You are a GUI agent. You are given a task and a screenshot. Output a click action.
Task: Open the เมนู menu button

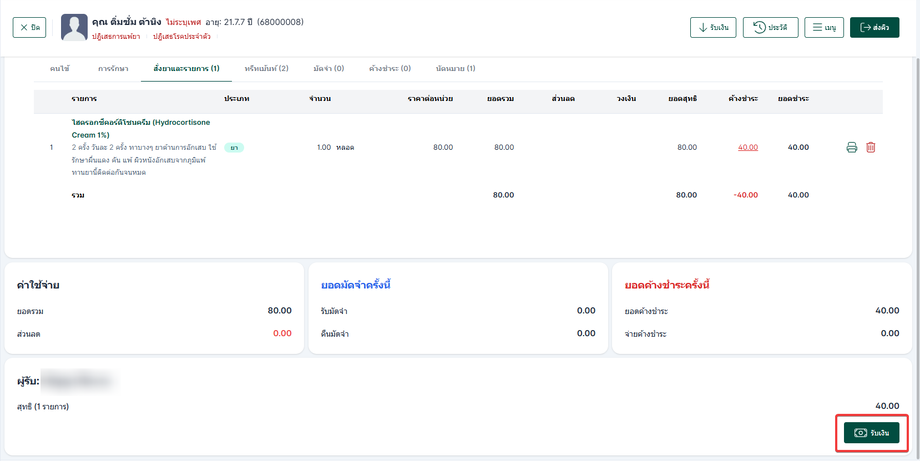pyautogui.click(x=824, y=28)
